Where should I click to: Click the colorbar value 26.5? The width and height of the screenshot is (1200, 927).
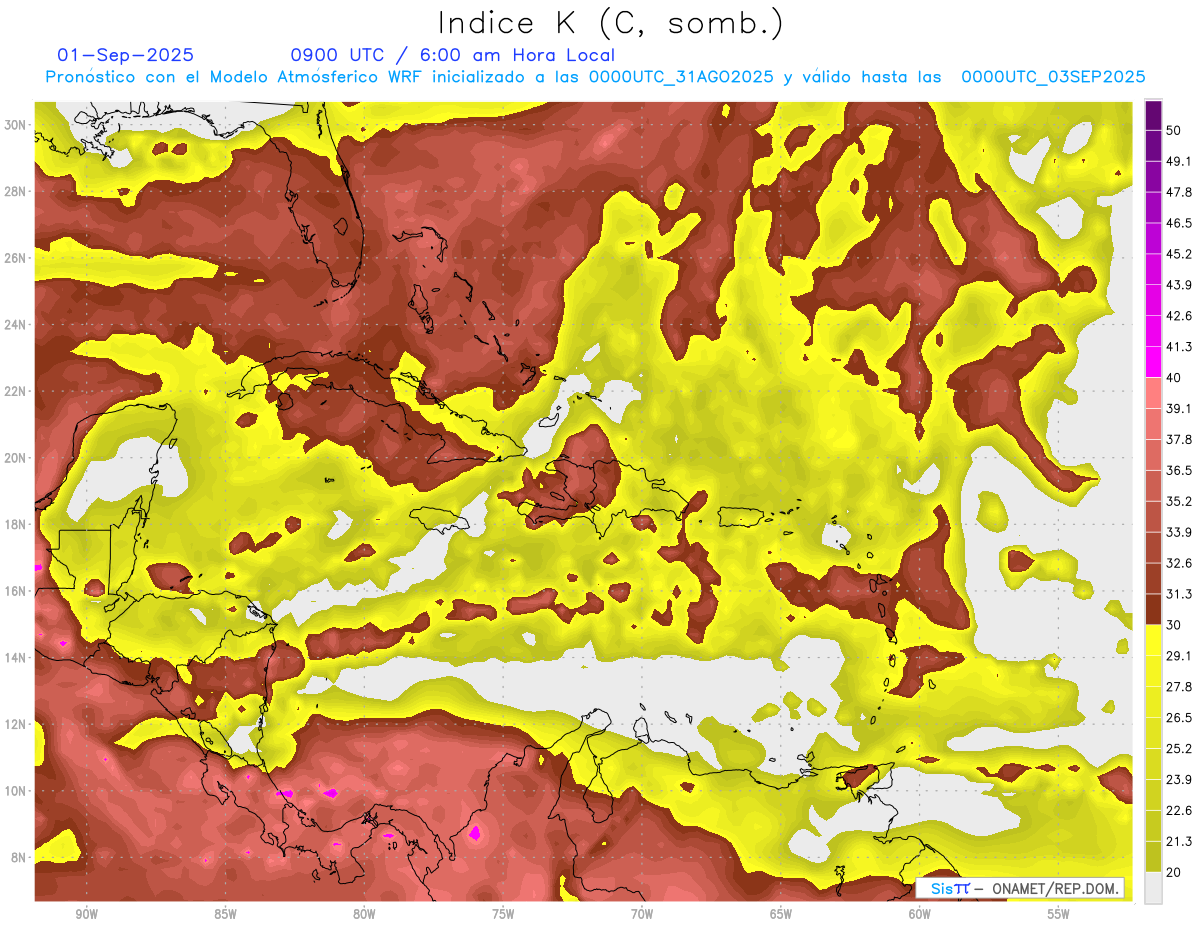[x=1179, y=718]
